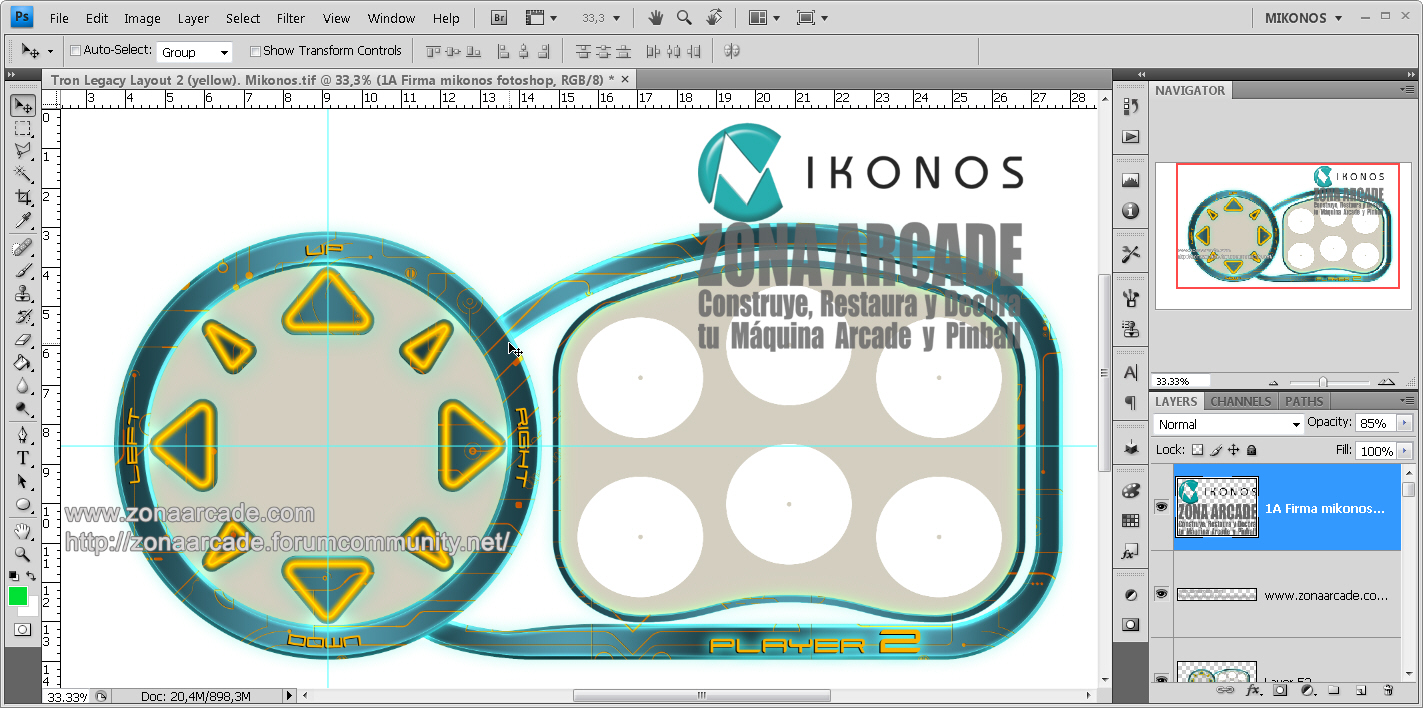
Task: Open the Layer menu
Action: pos(193,18)
